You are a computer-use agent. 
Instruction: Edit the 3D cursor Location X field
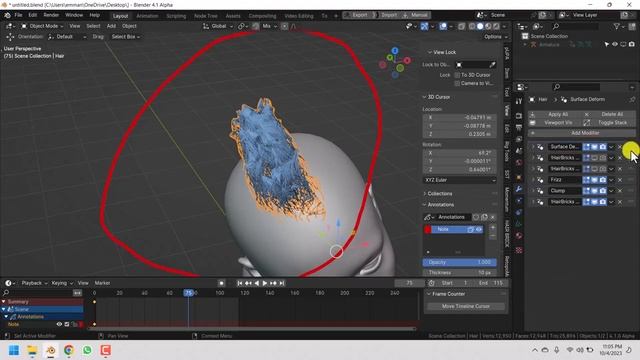click(460, 118)
